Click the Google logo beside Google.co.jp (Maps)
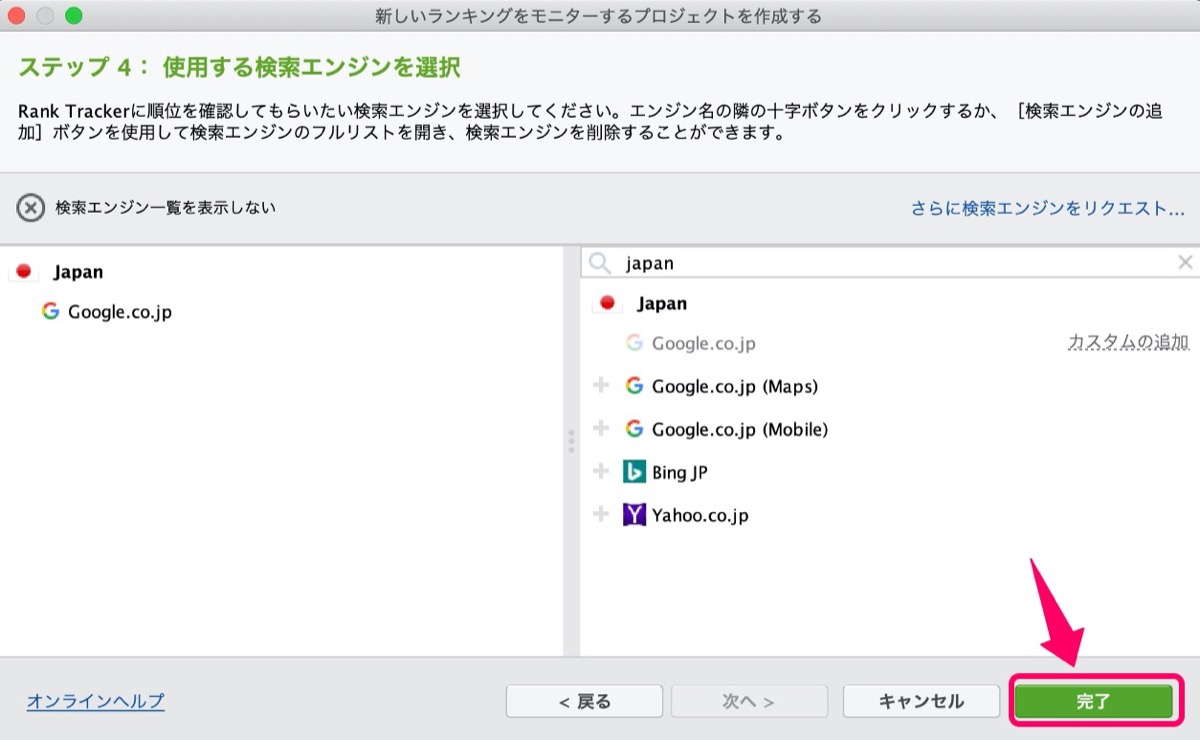The height and width of the screenshot is (740, 1200). (634, 385)
